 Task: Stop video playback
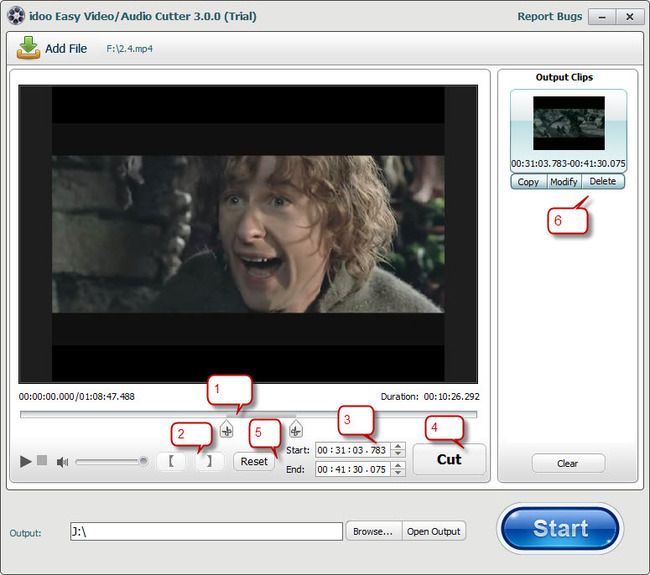point(42,461)
